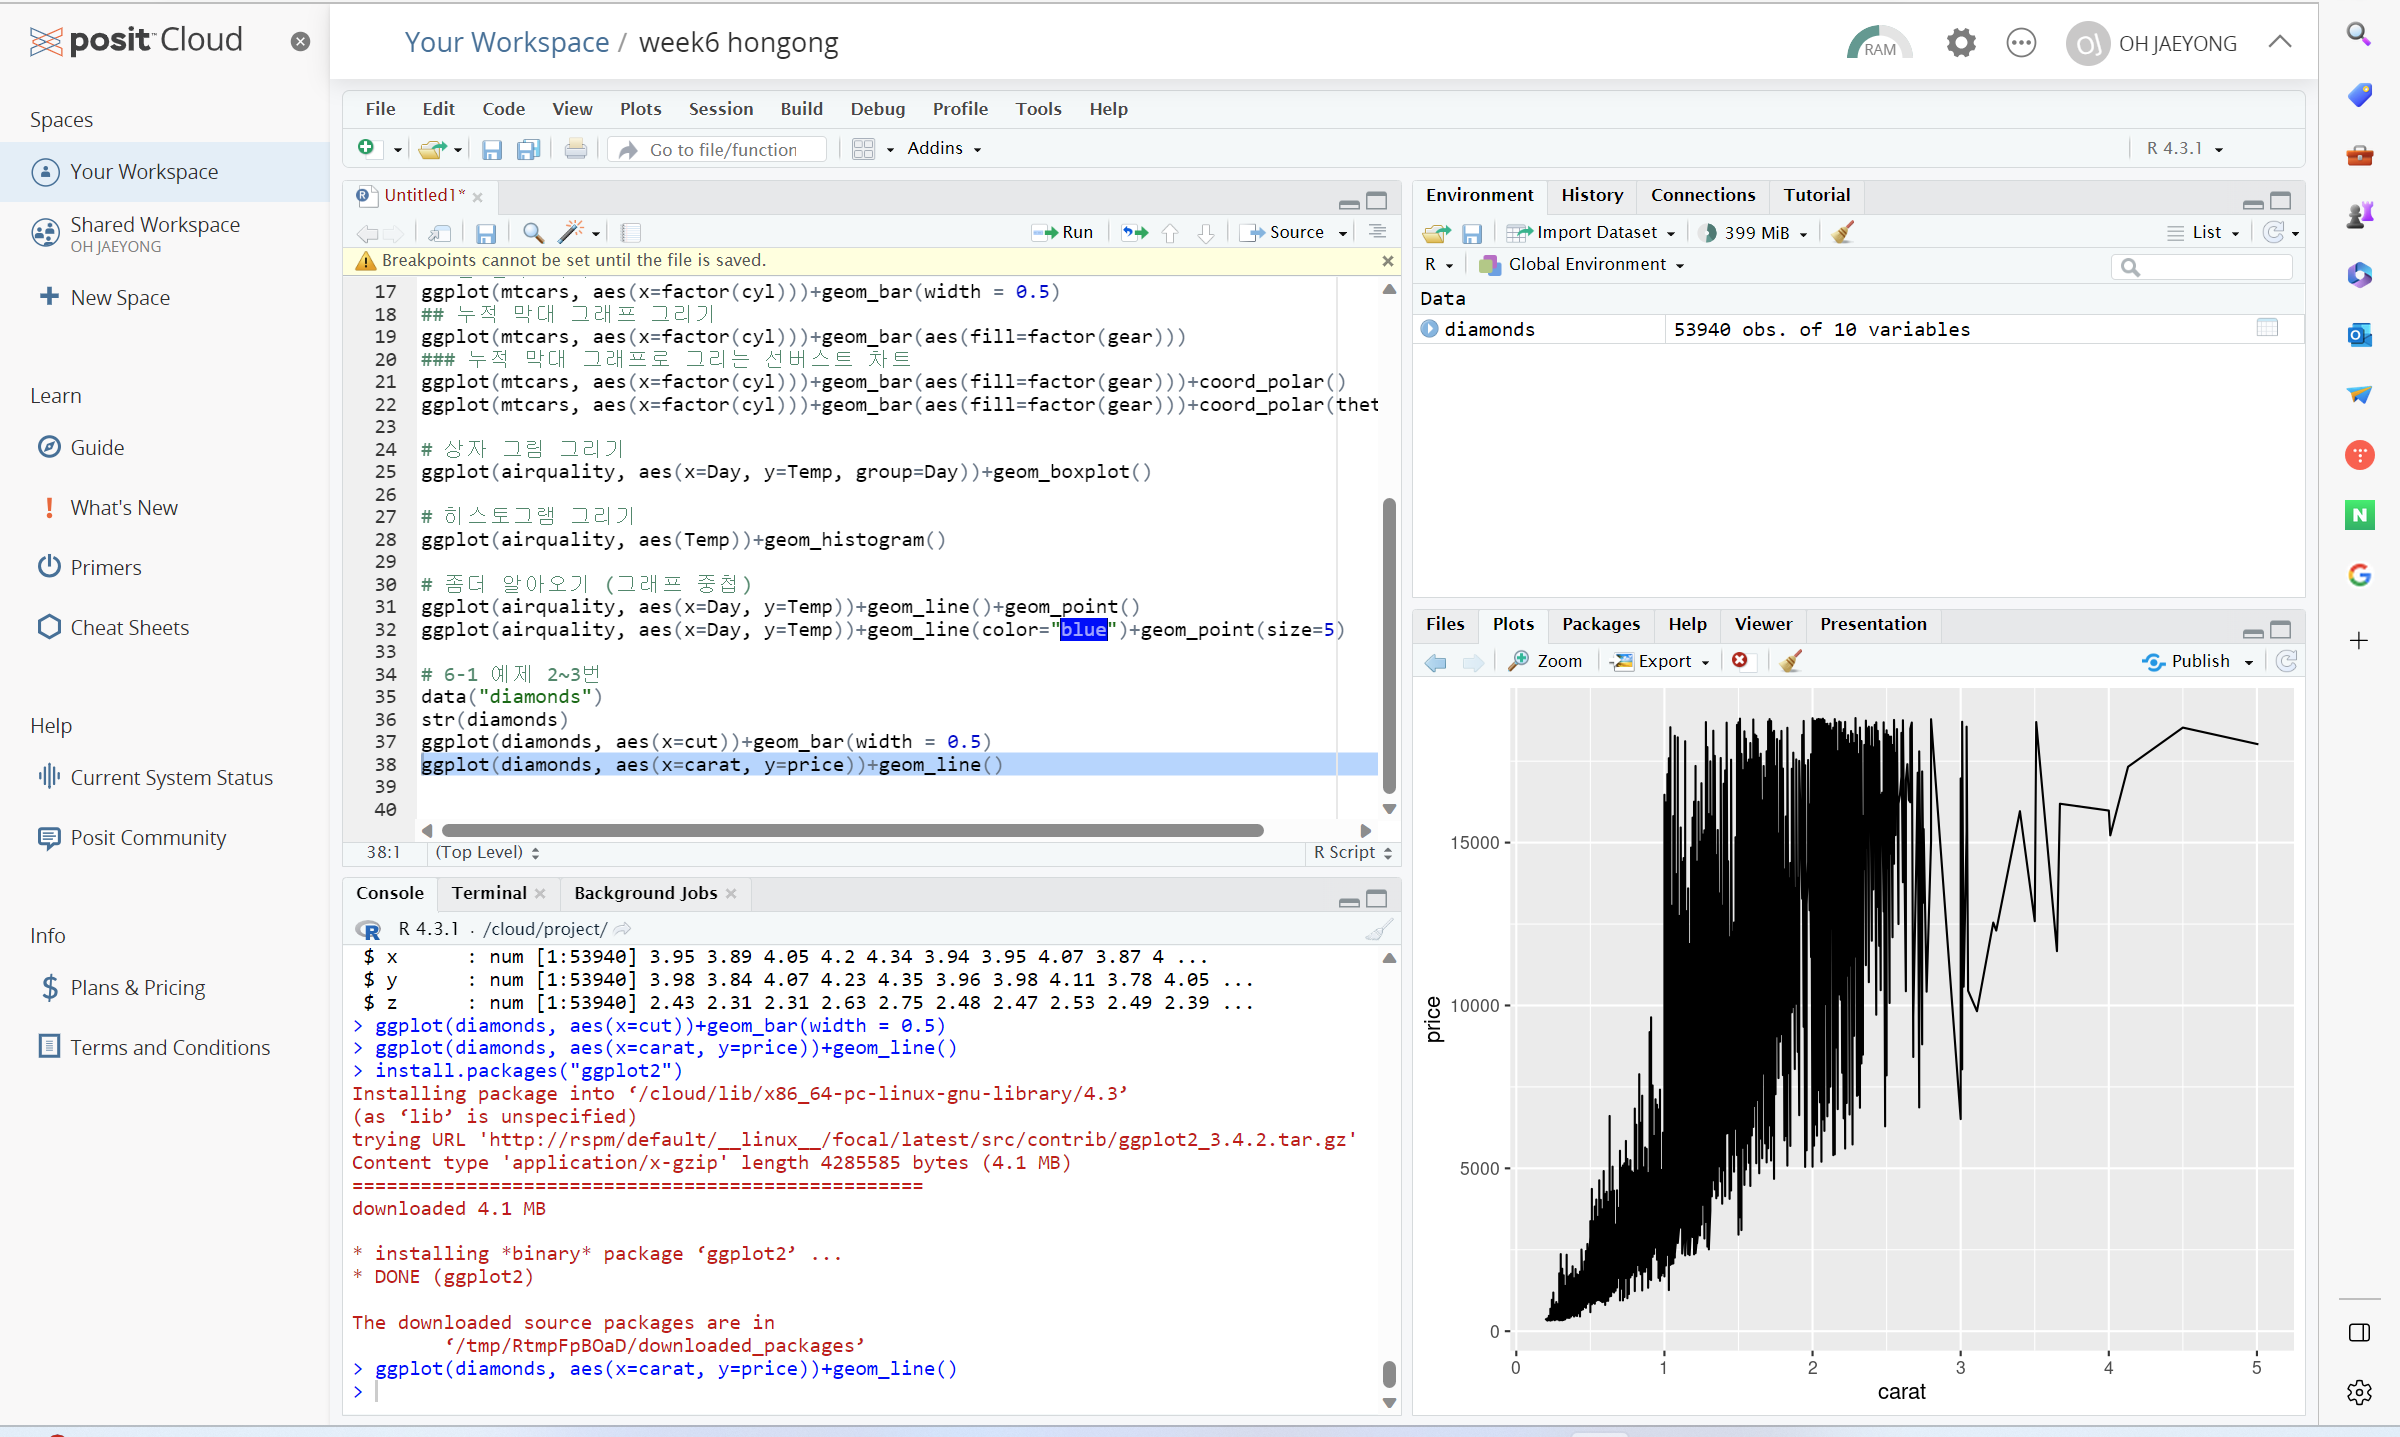Screen dimensions: 2400x1437
Task: Open the Your Workspace breadcrumb link
Action: click(x=506, y=42)
